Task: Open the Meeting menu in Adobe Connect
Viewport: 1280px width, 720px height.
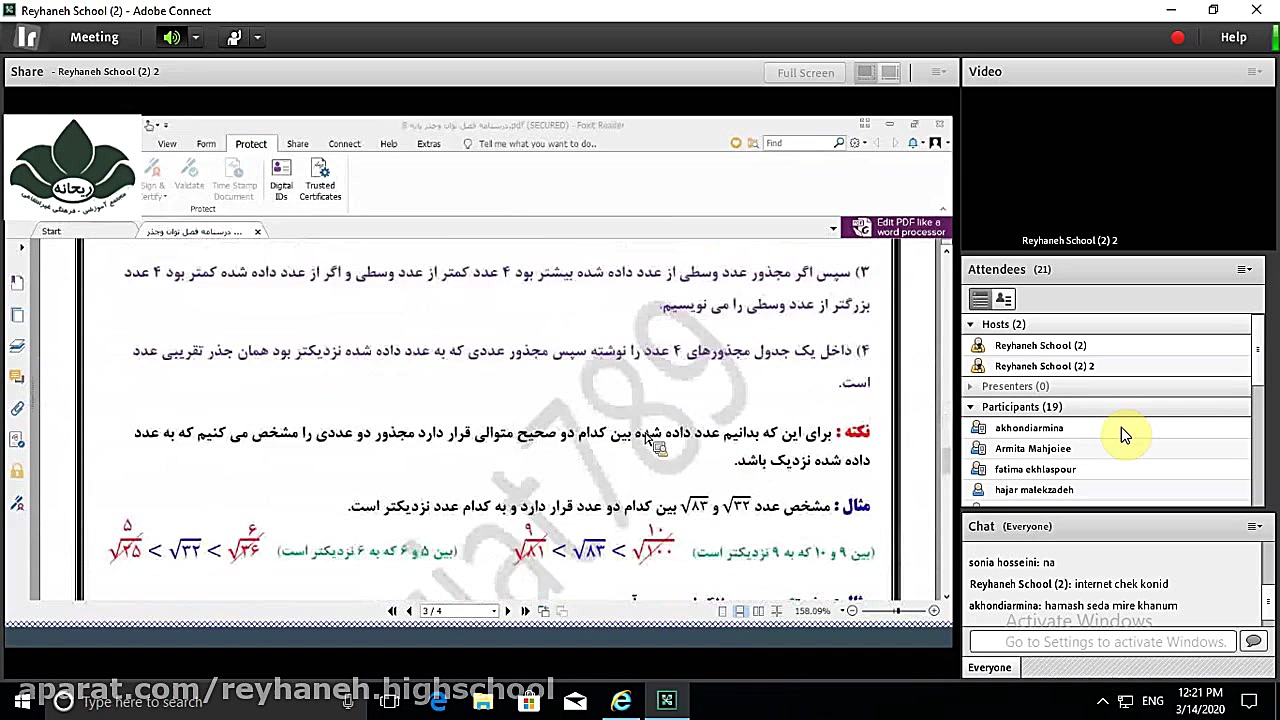Action: click(x=94, y=37)
